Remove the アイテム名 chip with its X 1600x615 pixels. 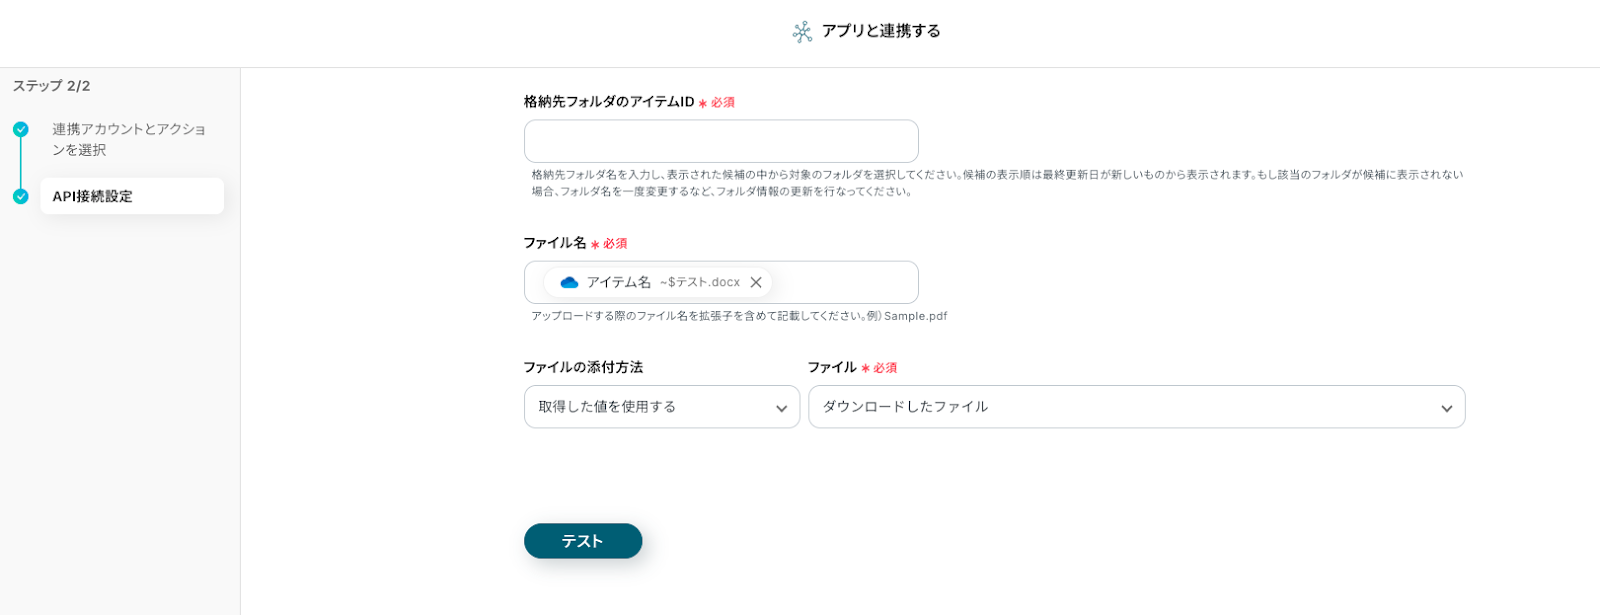point(756,283)
